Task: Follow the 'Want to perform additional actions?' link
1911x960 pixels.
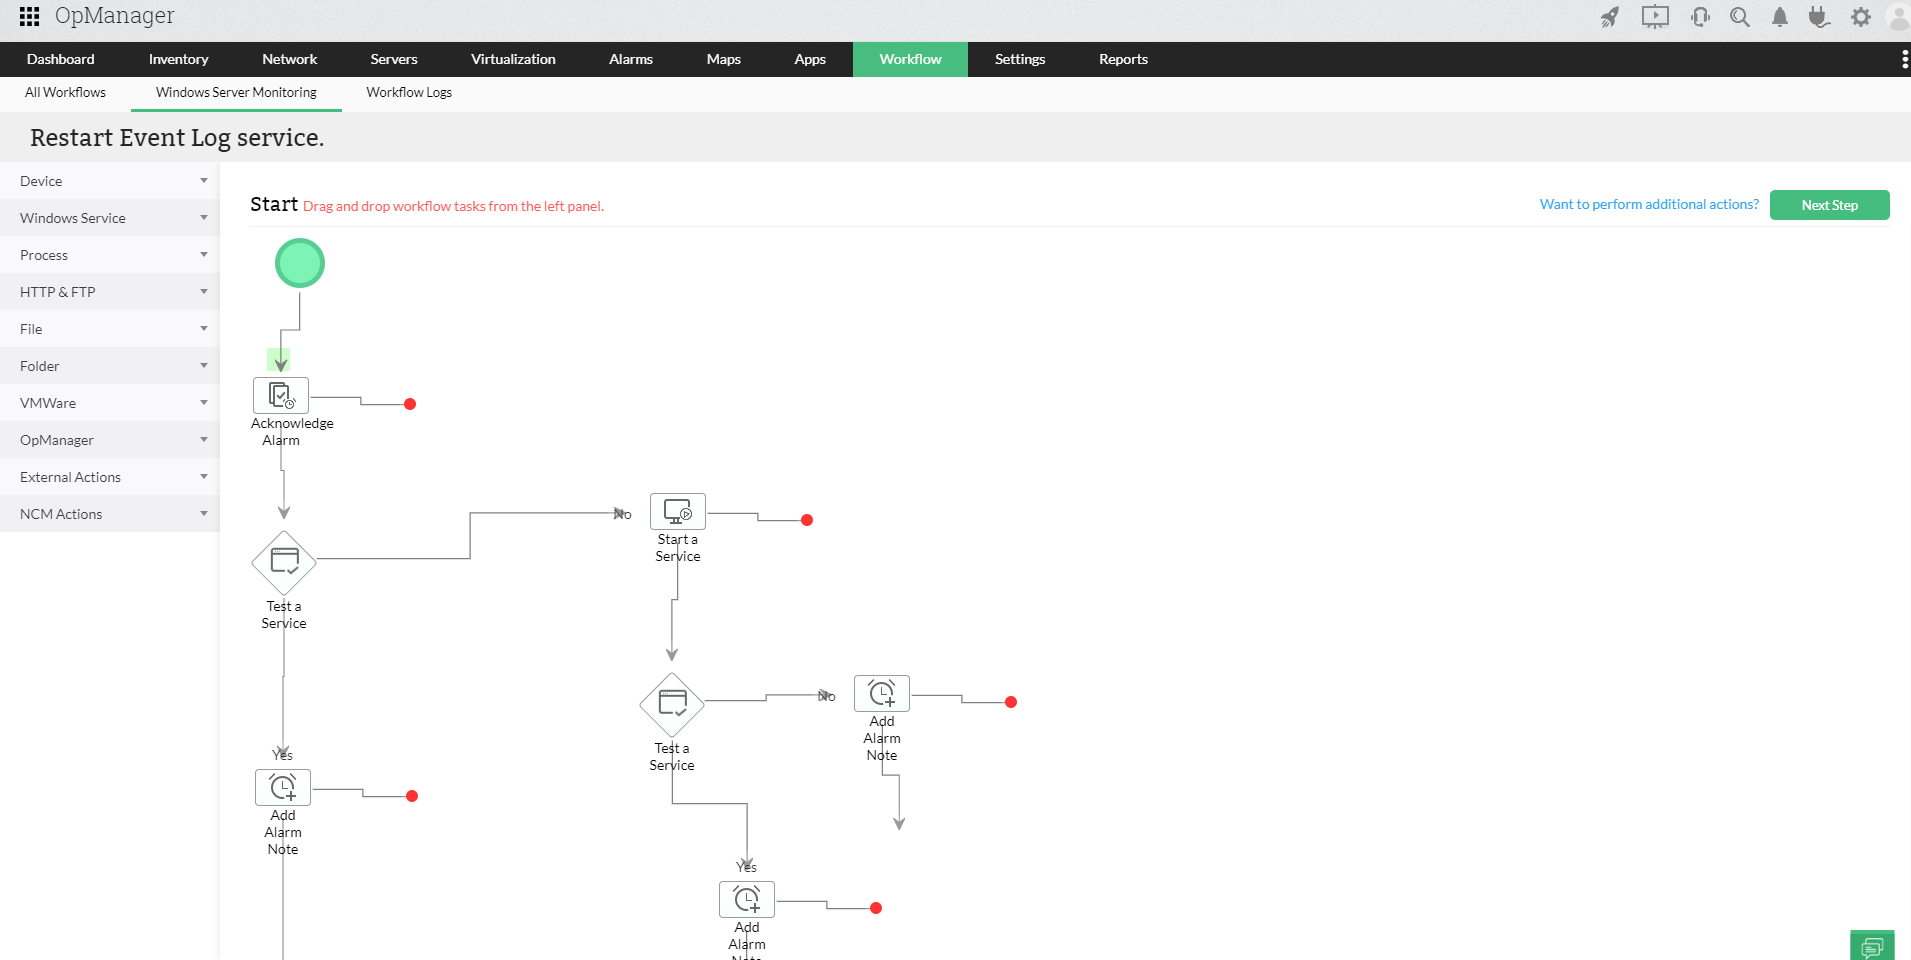Action: pos(1649,204)
